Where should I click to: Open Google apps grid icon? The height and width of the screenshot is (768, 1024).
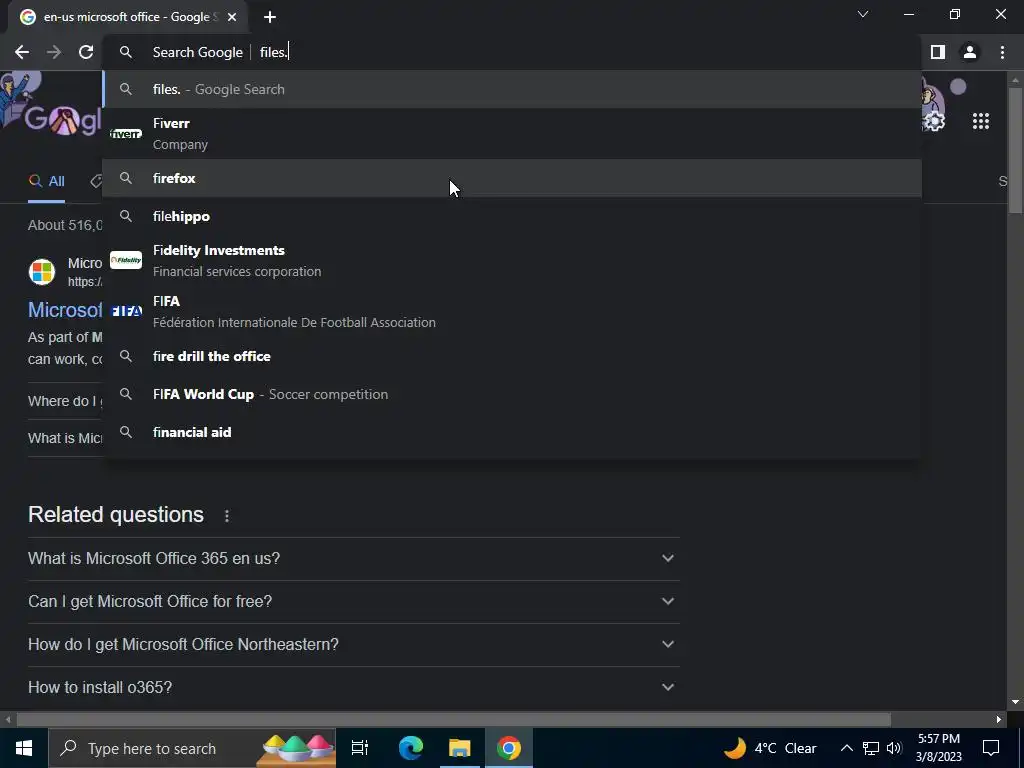(981, 121)
